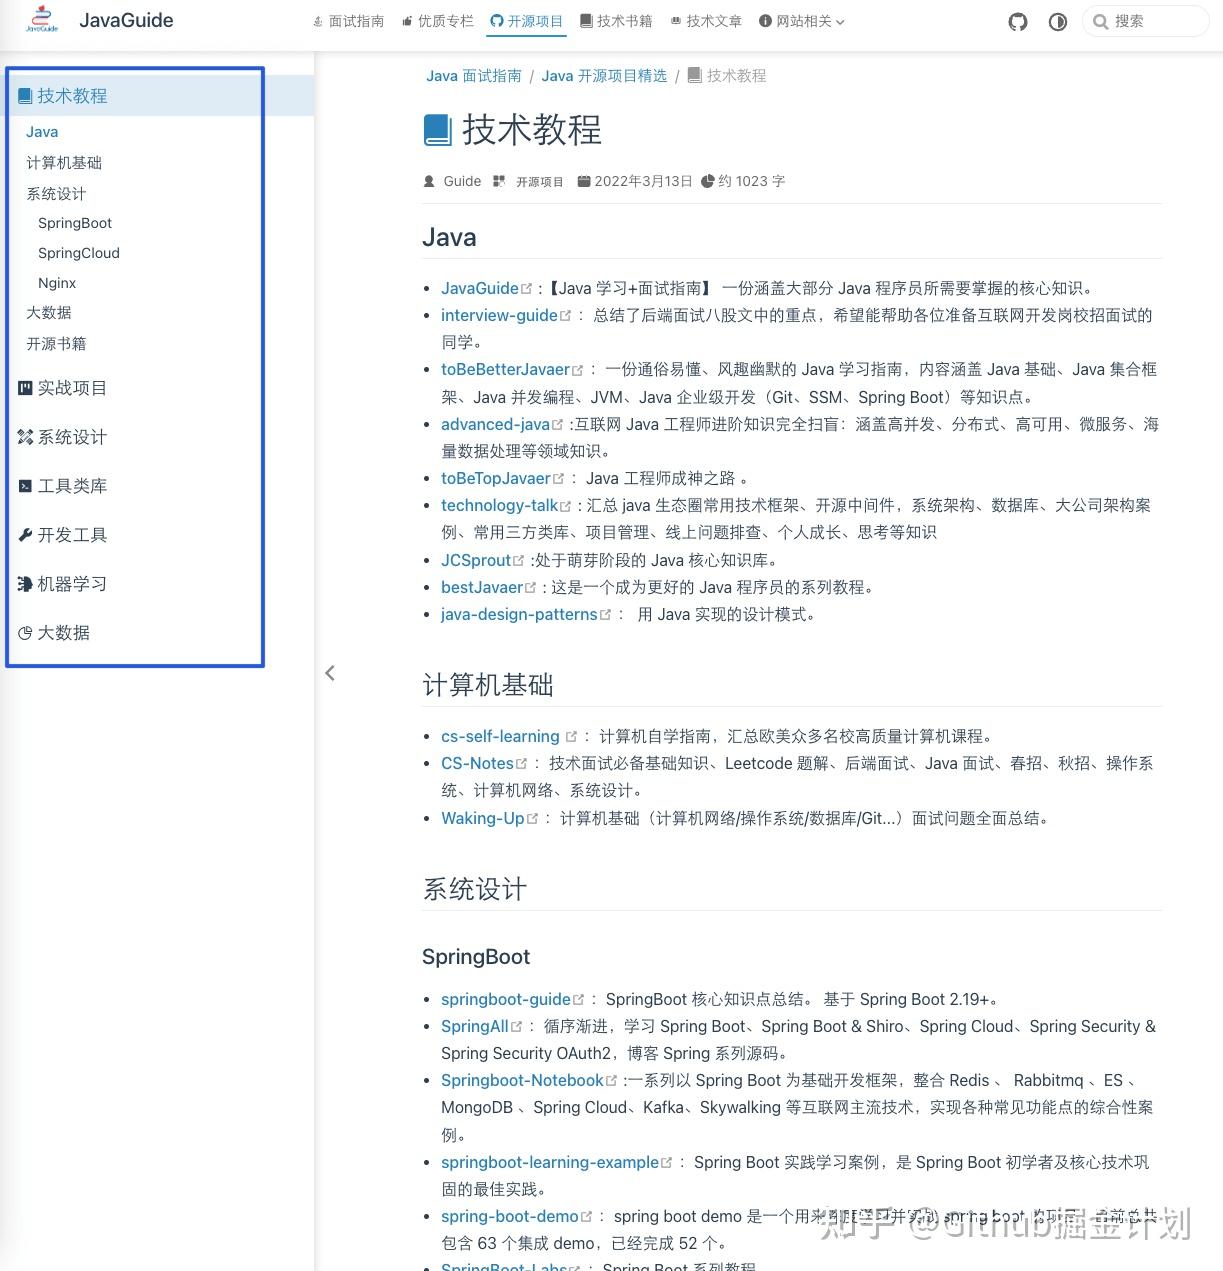Jump to Nginx in sidebar
Screen dimensions: 1223x1271
pyautogui.click(x=57, y=283)
